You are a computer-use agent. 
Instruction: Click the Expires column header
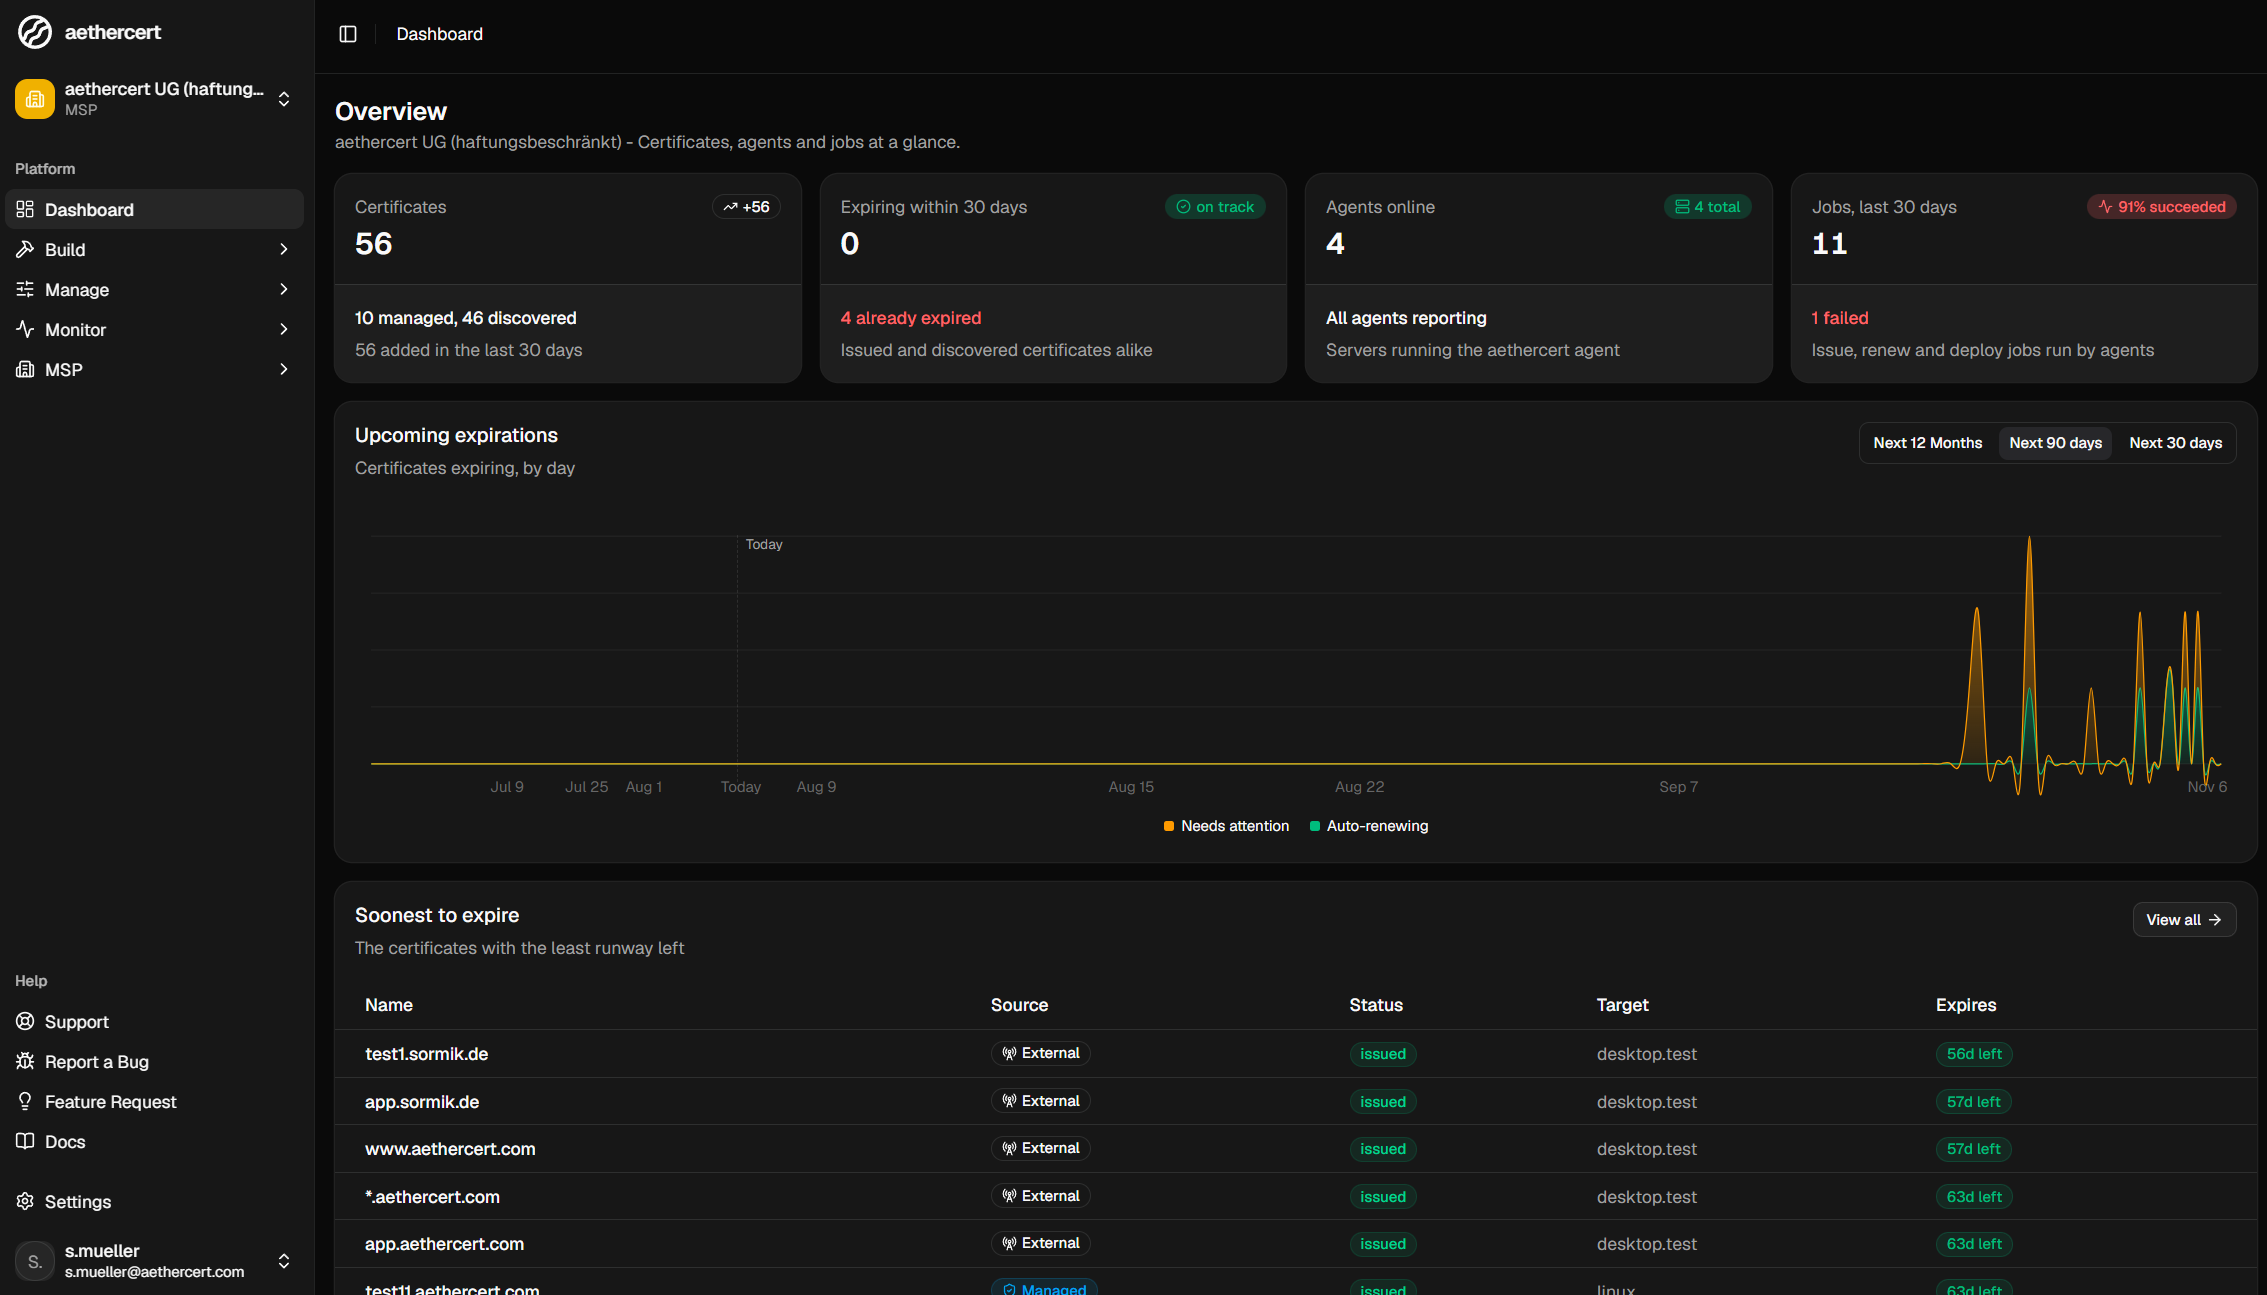tap(1966, 1005)
